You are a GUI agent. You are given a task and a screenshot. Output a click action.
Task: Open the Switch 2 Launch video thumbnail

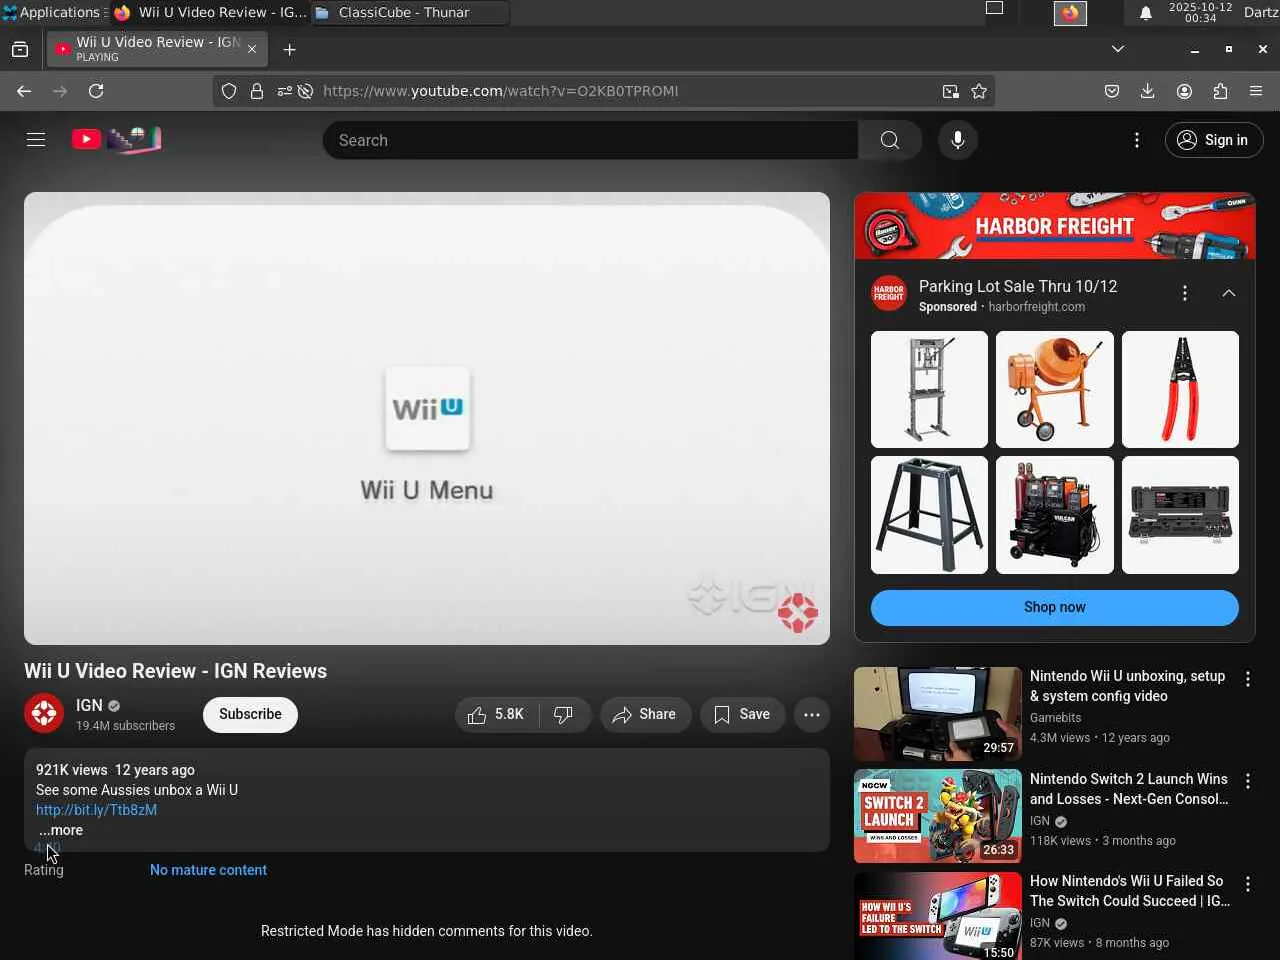point(938,816)
